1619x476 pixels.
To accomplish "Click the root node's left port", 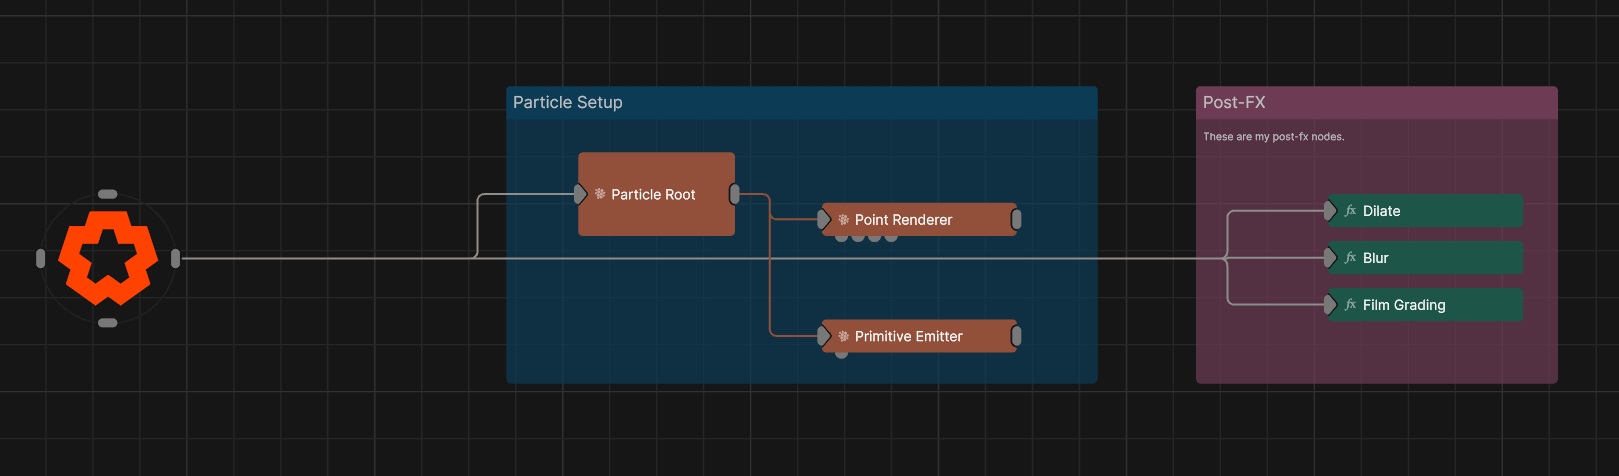I will 40,259.
